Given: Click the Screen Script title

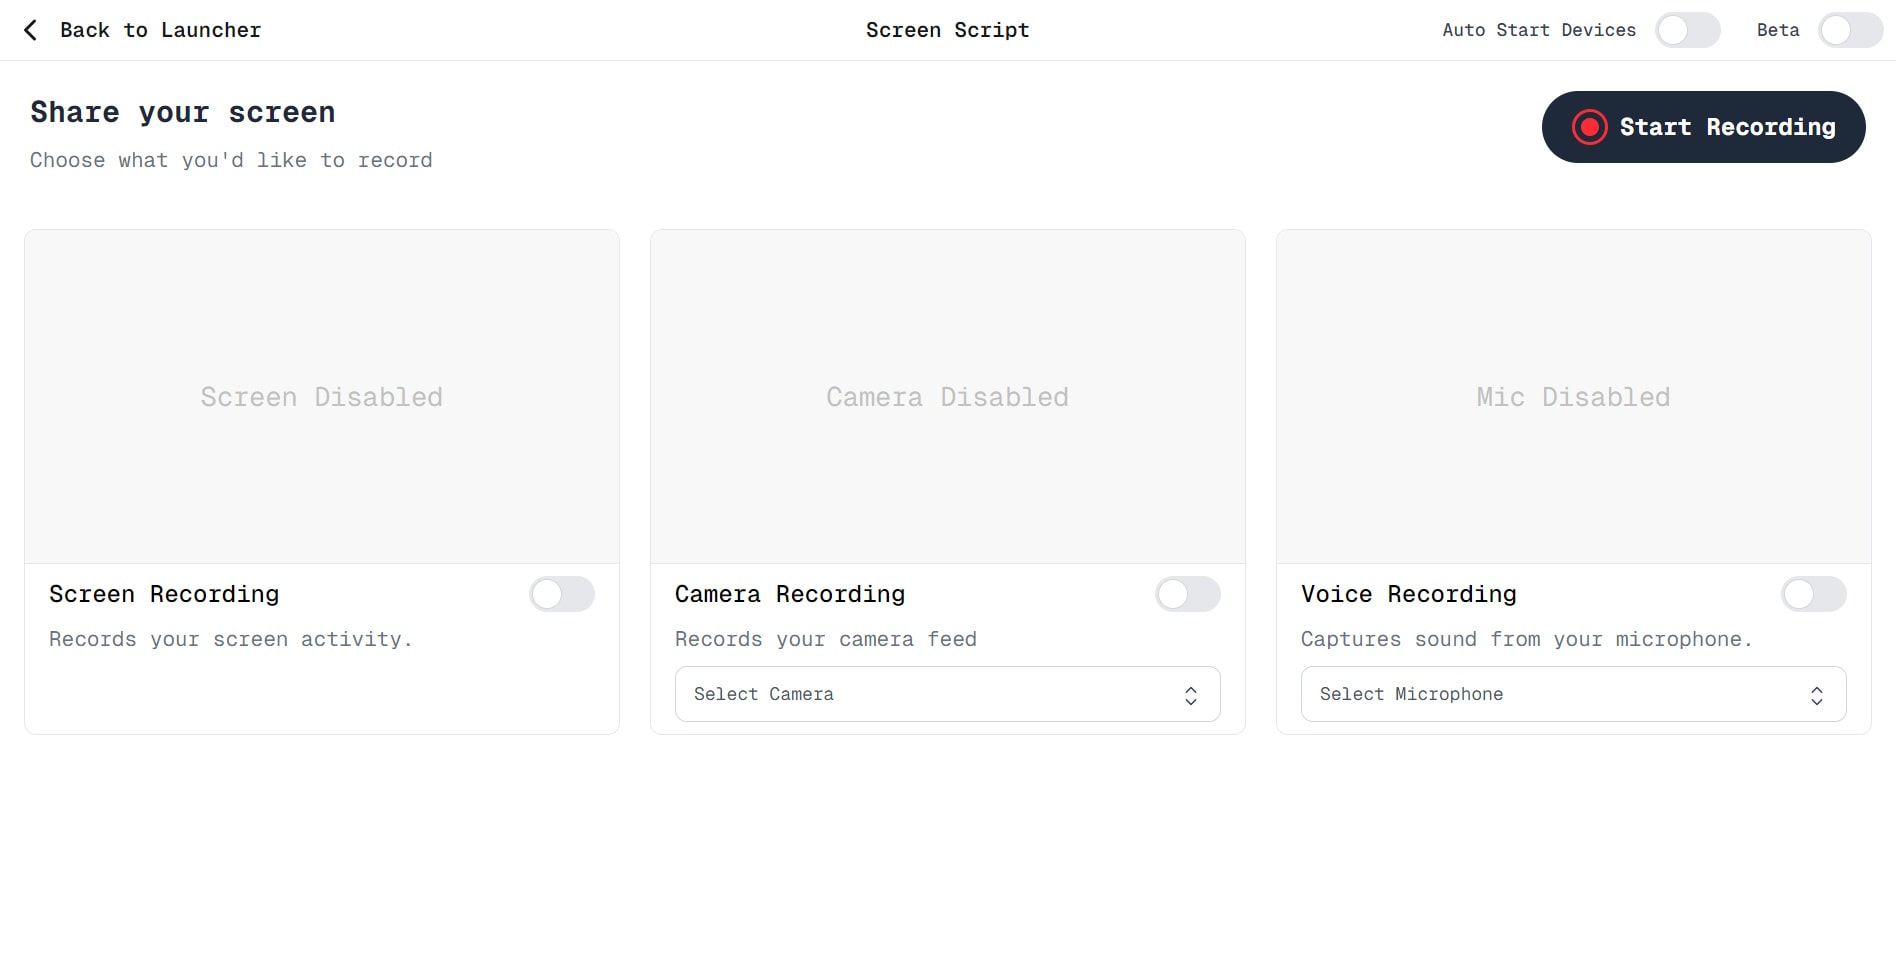Looking at the screenshot, I should 947,30.
